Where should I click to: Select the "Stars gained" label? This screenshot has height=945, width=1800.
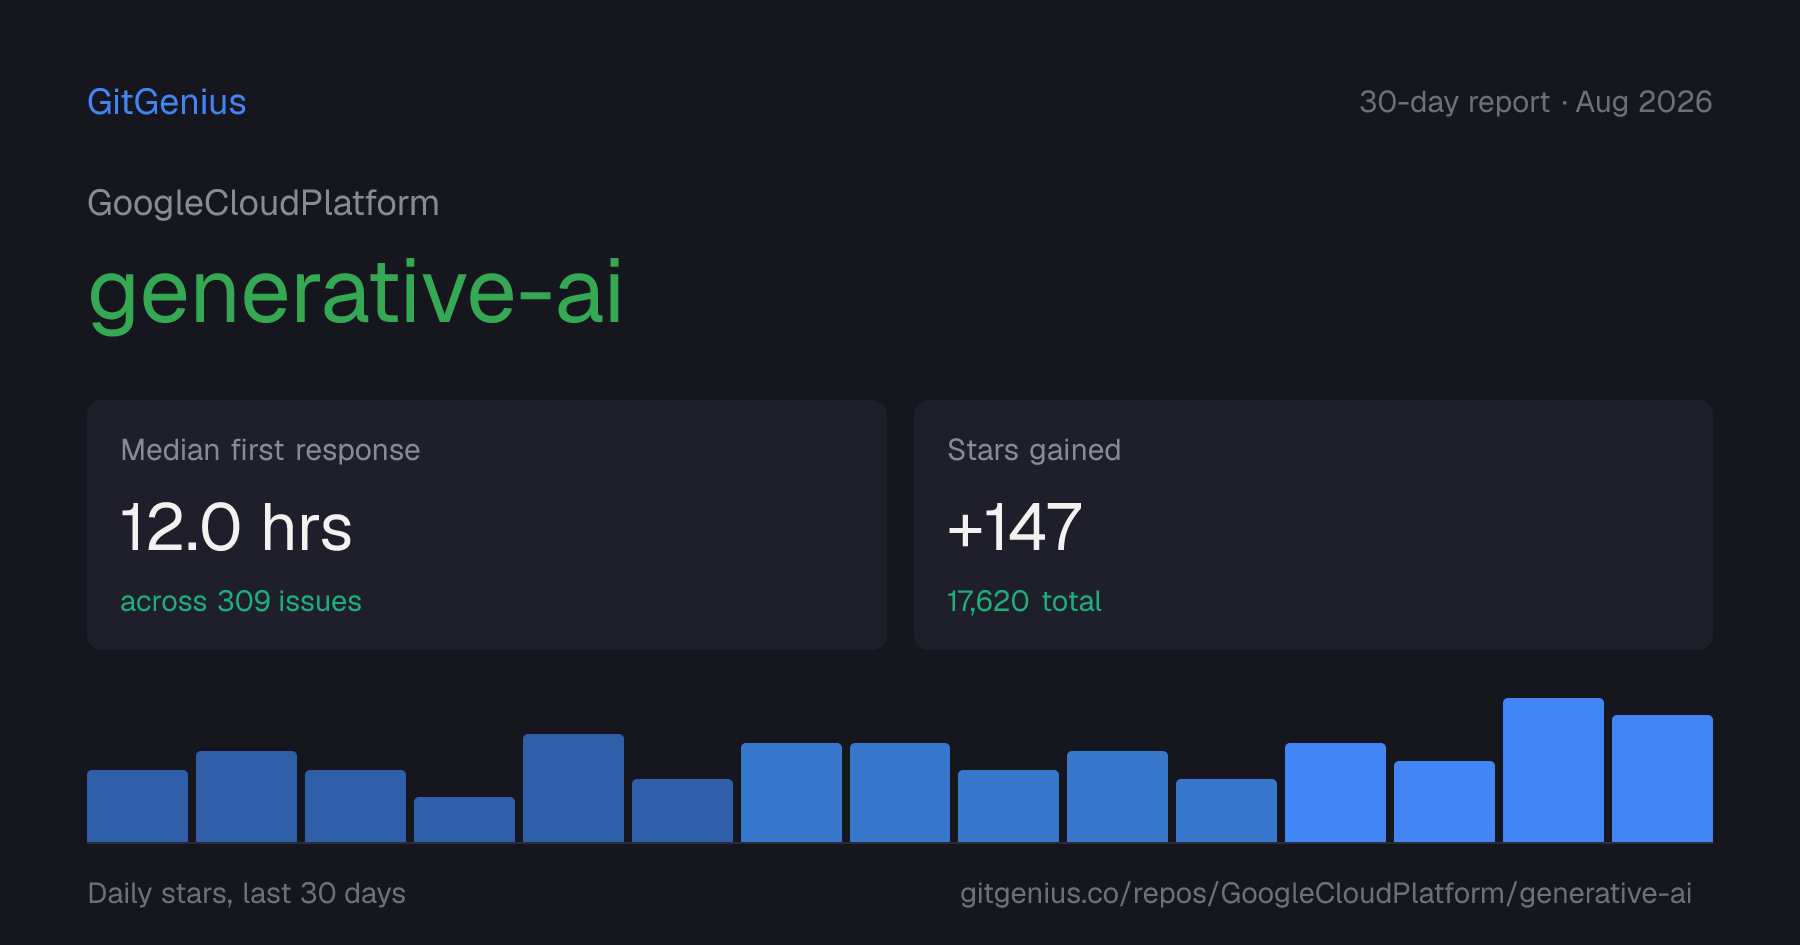(x=1034, y=450)
